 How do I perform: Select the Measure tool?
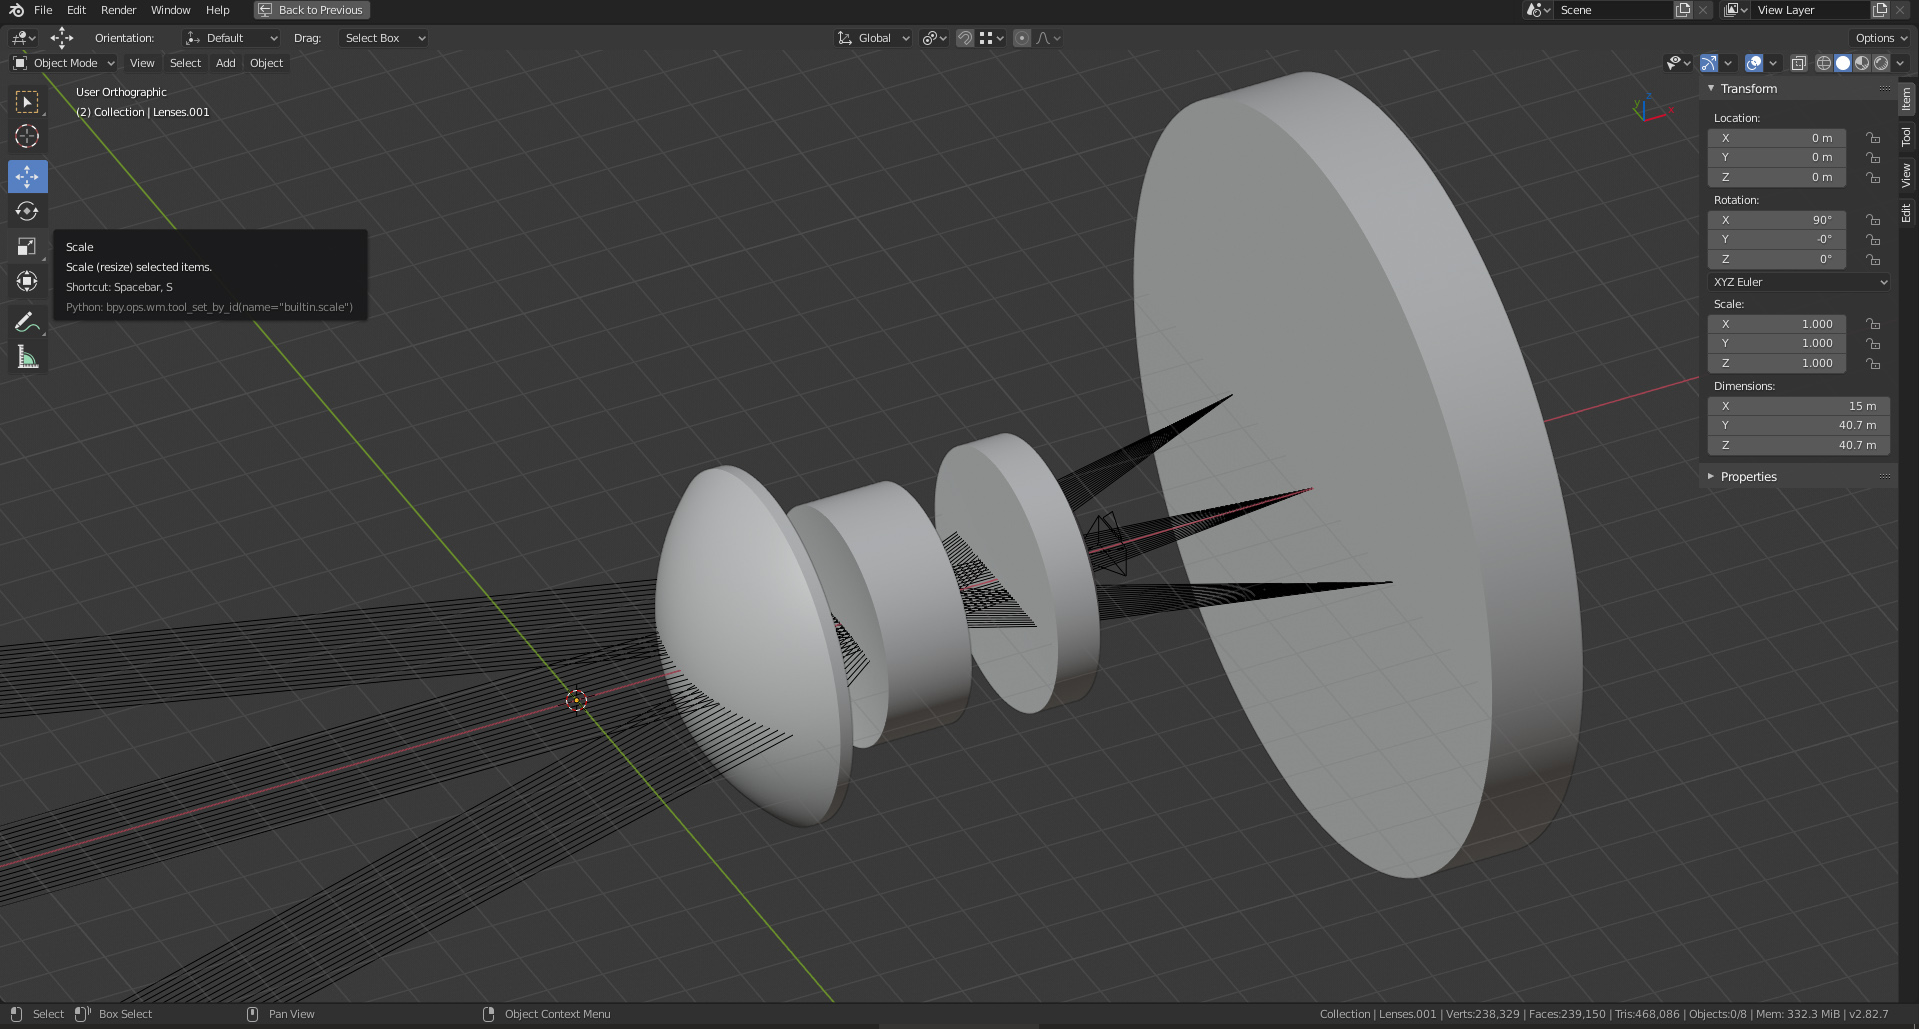28,356
